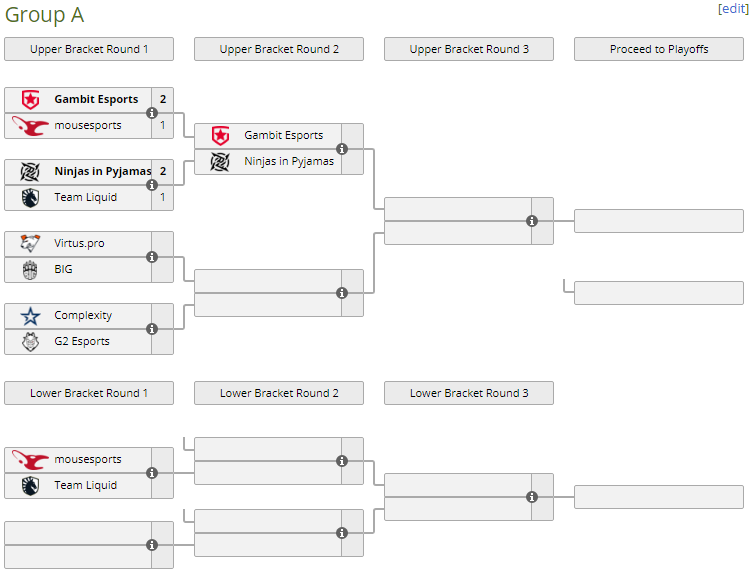Screen dimensions: 751x573
Task: Click the mousesports logo in Upper Bracket Round 1
Action: [30, 125]
